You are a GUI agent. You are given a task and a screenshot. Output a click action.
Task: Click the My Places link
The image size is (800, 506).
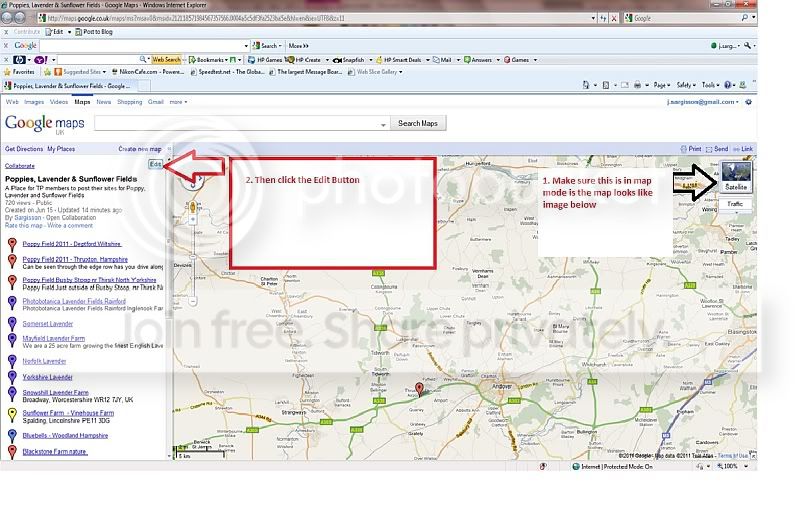[61, 149]
